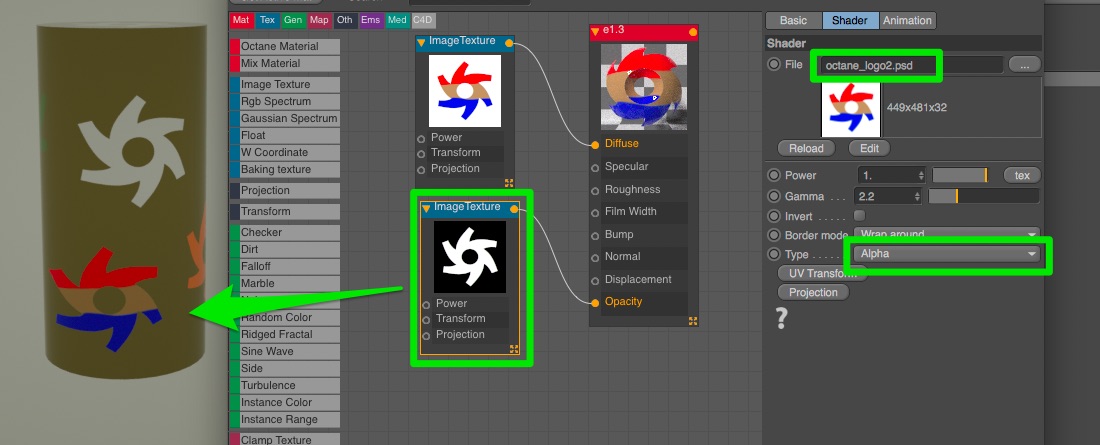Image resolution: width=1100 pixels, height=445 pixels.
Task: Click Roughness input port on e1.3 node
Action: (595, 190)
